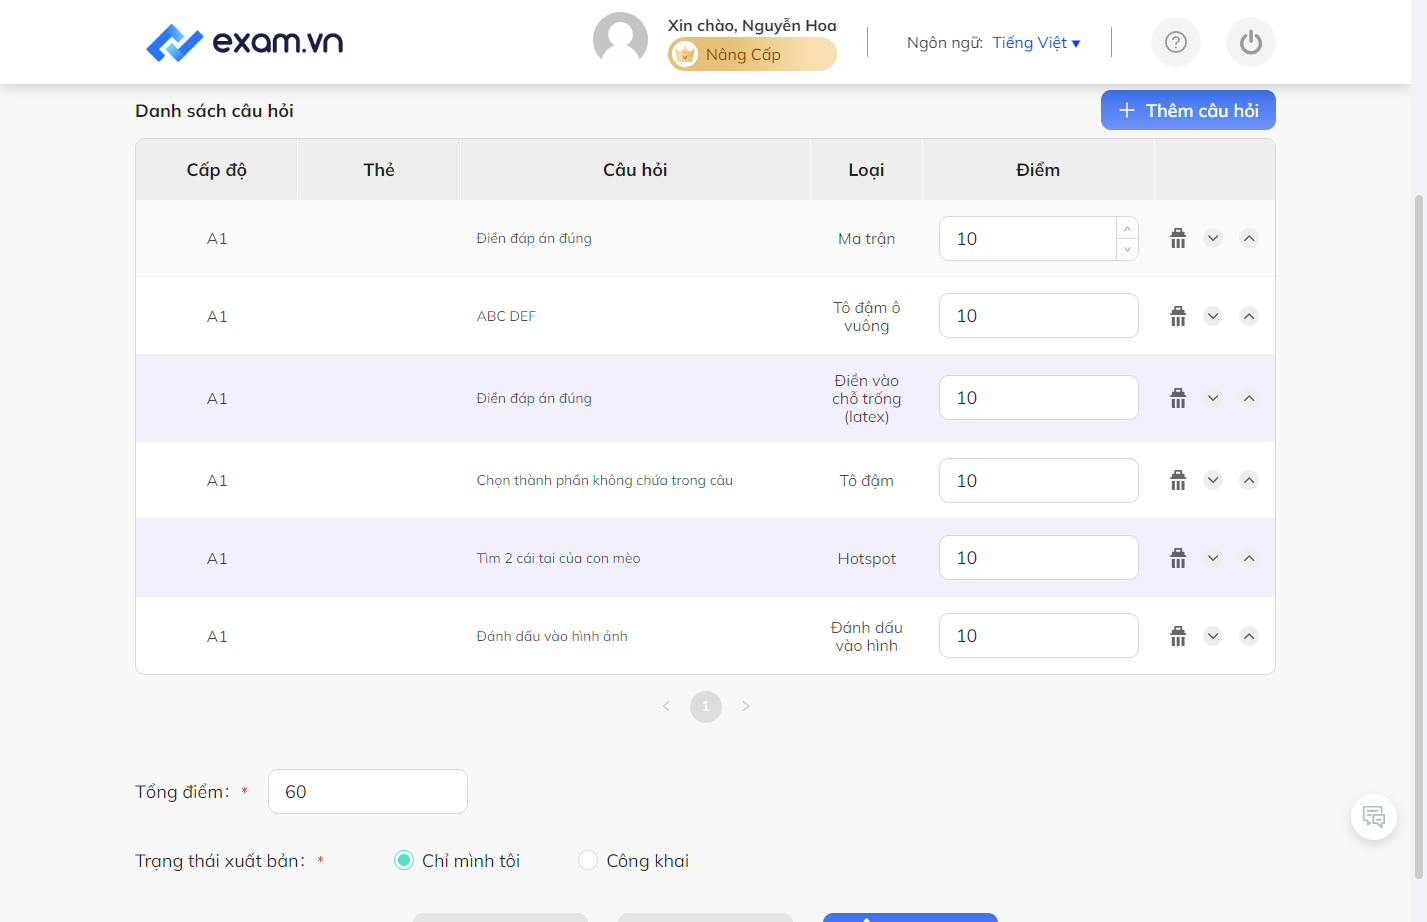
Task: Select the Công khai radio option
Action: pyautogui.click(x=588, y=860)
